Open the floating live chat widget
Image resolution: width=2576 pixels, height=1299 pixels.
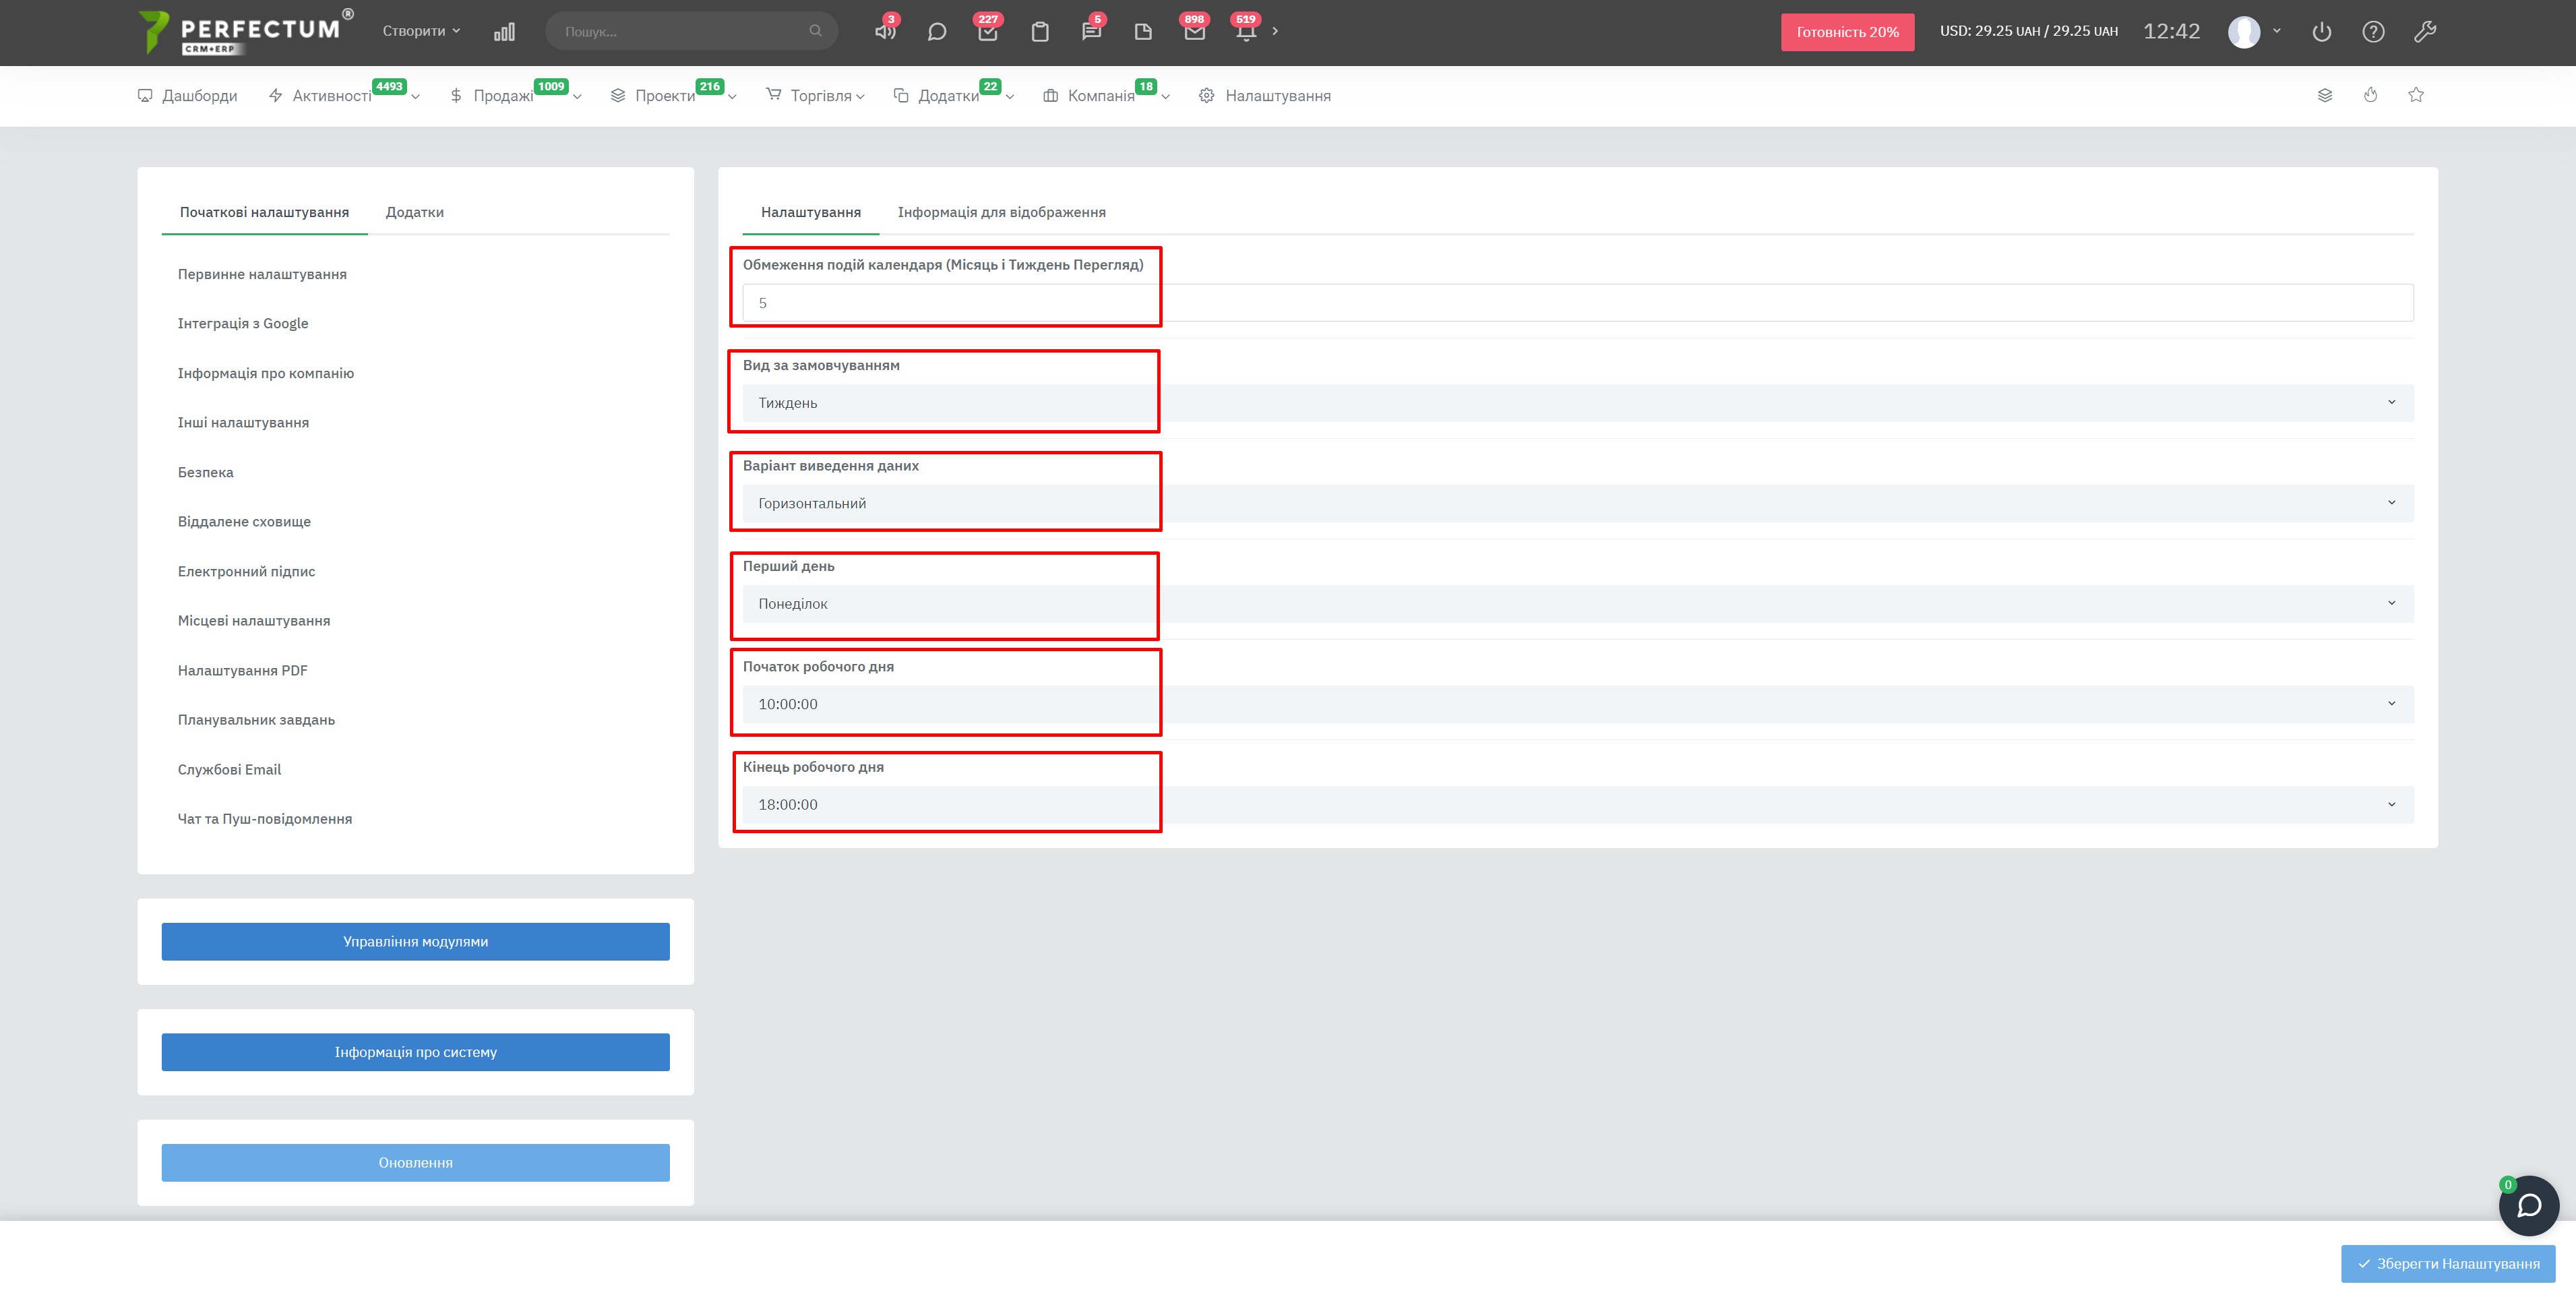pos(2528,1205)
